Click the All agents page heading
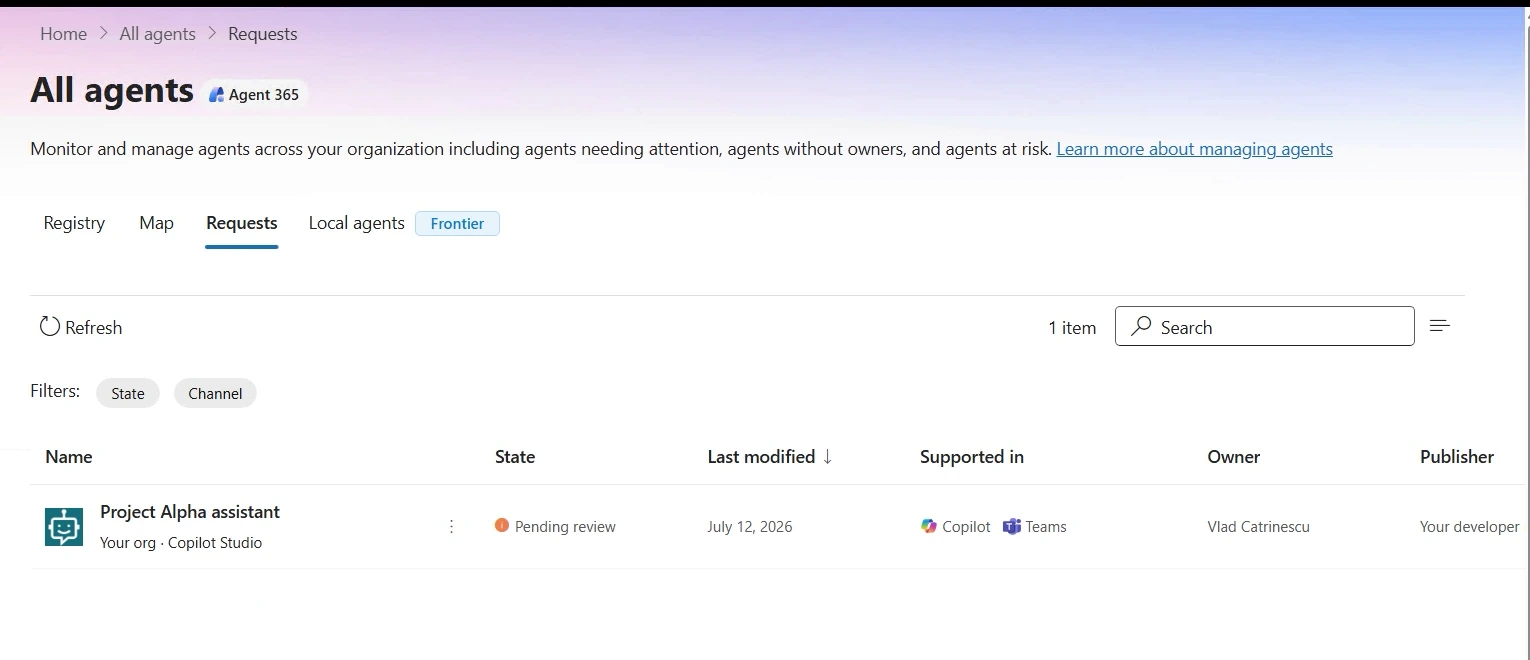The height and width of the screenshot is (660, 1530). (112, 90)
